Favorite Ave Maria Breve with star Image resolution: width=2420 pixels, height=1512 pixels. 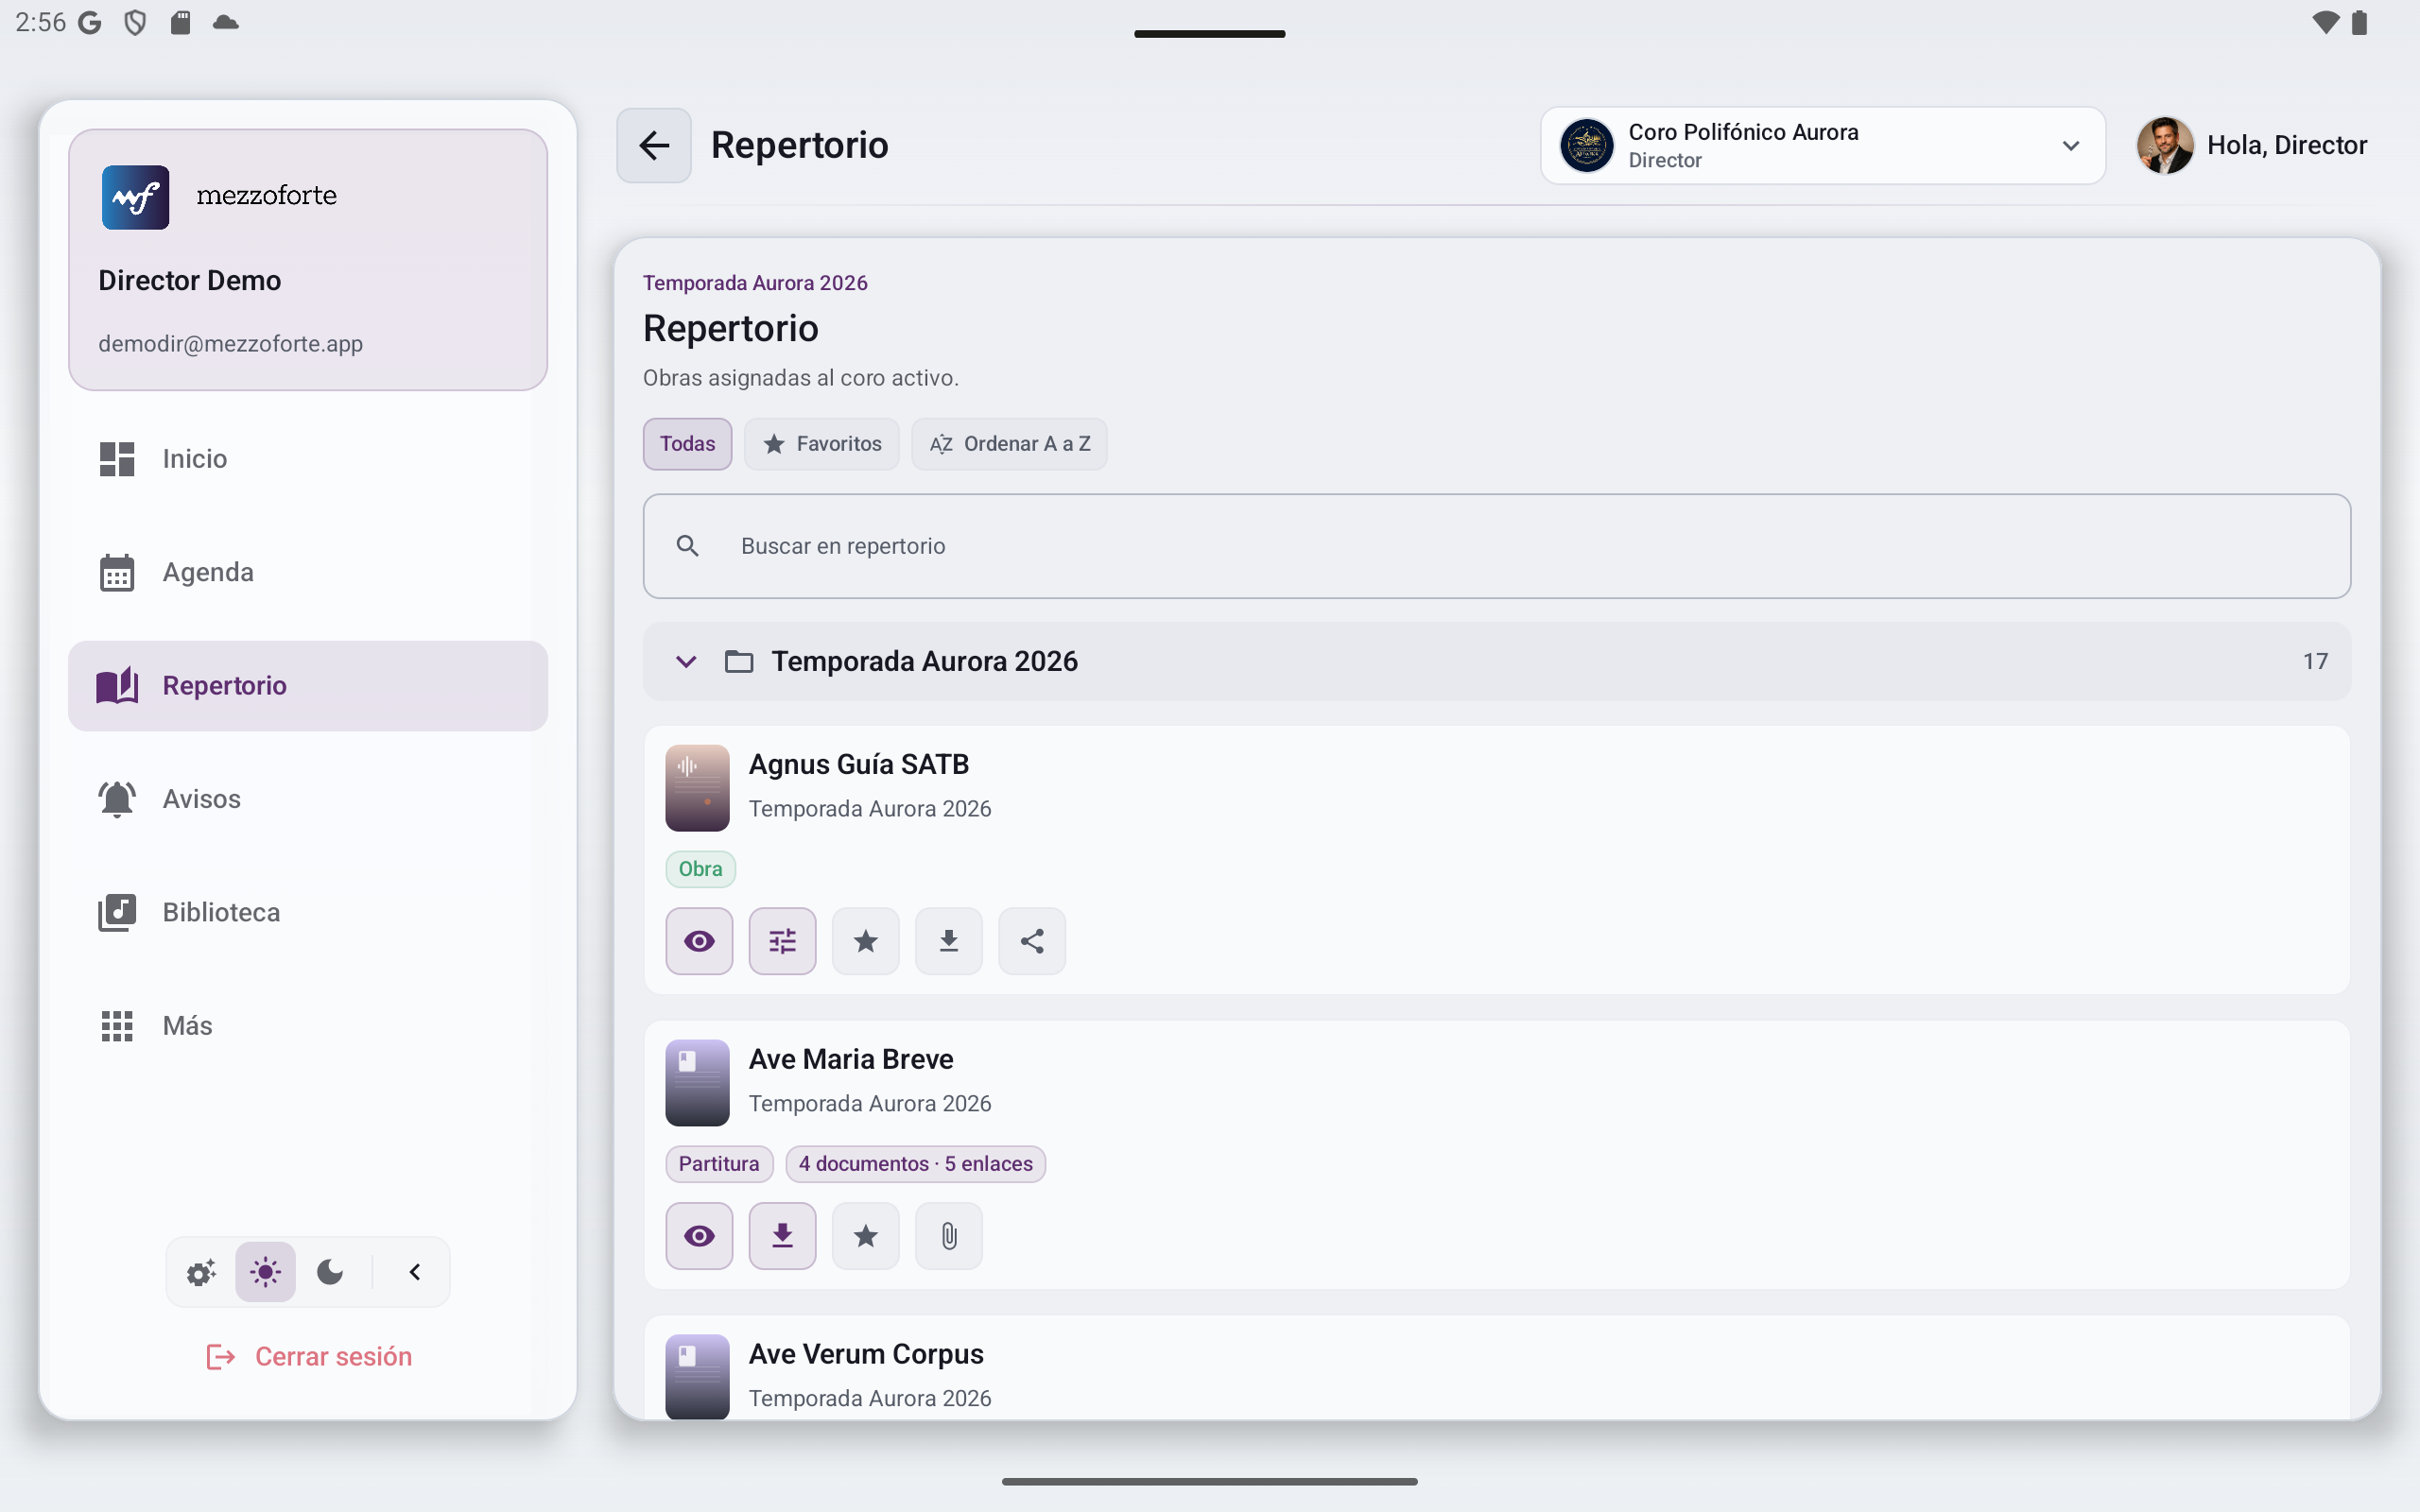[866, 1236]
